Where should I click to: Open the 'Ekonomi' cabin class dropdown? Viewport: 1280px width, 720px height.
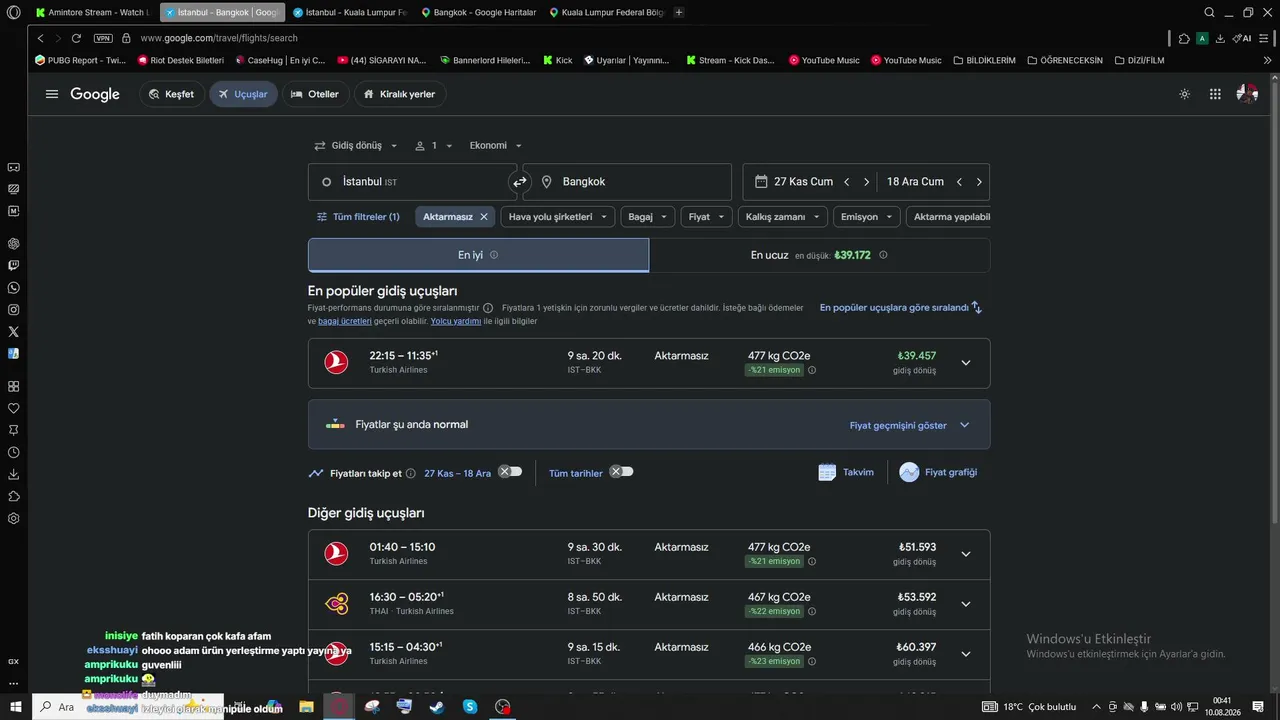pyautogui.click(x=496, y=146)
